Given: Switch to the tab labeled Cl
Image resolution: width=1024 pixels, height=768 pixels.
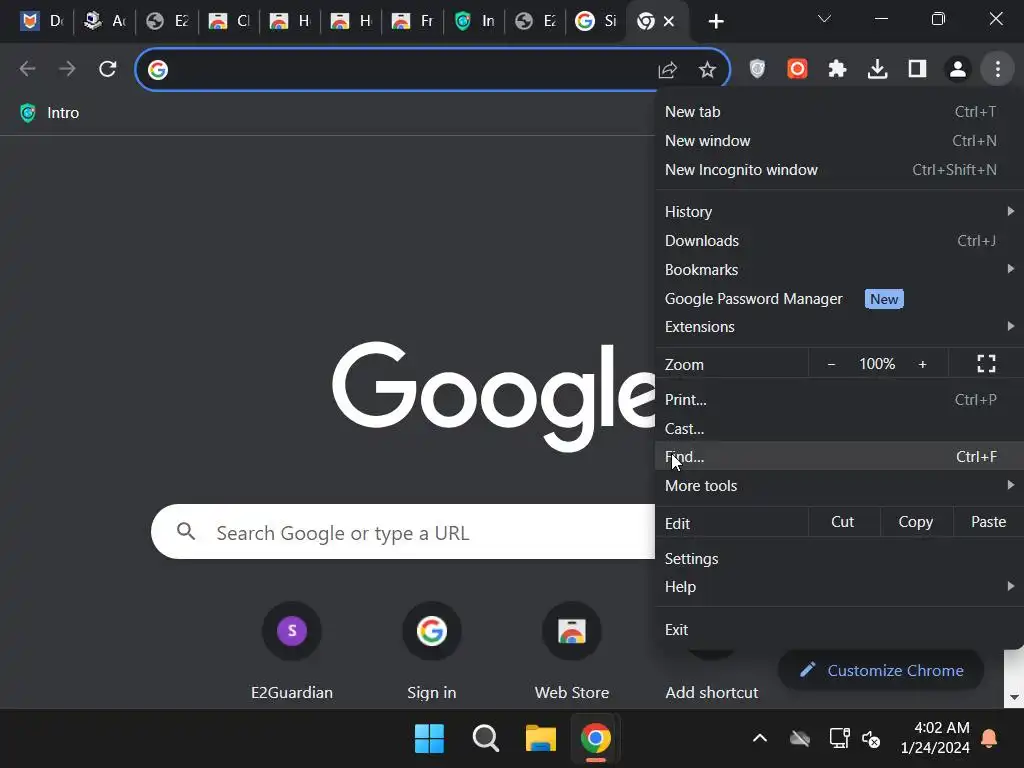Looking at the screenshot, I should pos(229,22).
